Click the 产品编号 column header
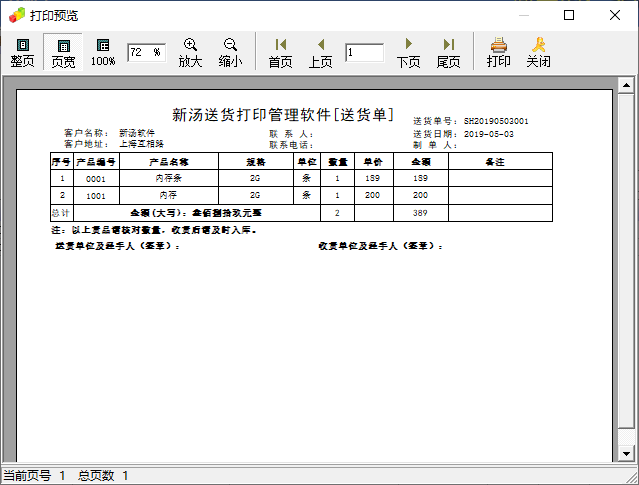Image resolution: width=639 pixels, height=485 pixels. (x=96, y=162)
